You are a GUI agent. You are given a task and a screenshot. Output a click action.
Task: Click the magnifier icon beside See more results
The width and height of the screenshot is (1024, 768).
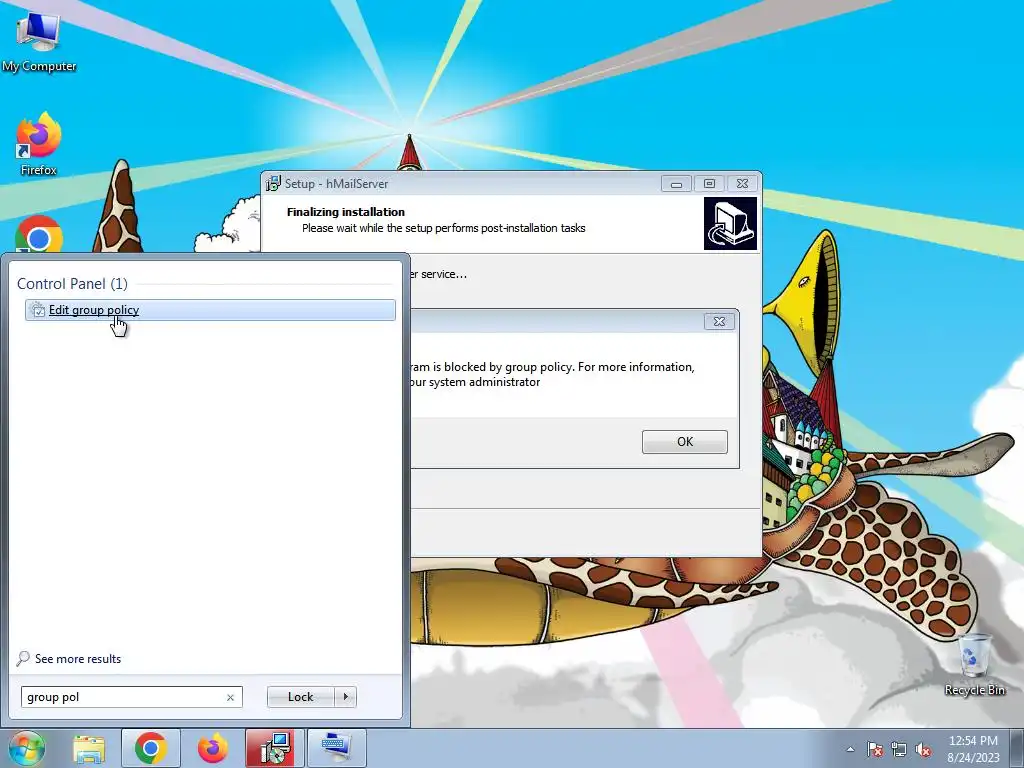(24, 658)
